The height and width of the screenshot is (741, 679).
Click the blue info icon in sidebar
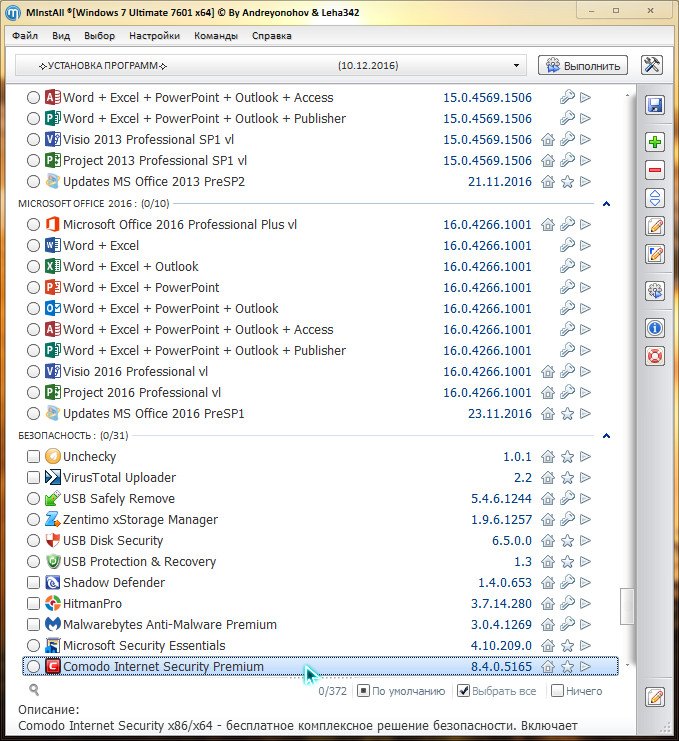(654, 327)
